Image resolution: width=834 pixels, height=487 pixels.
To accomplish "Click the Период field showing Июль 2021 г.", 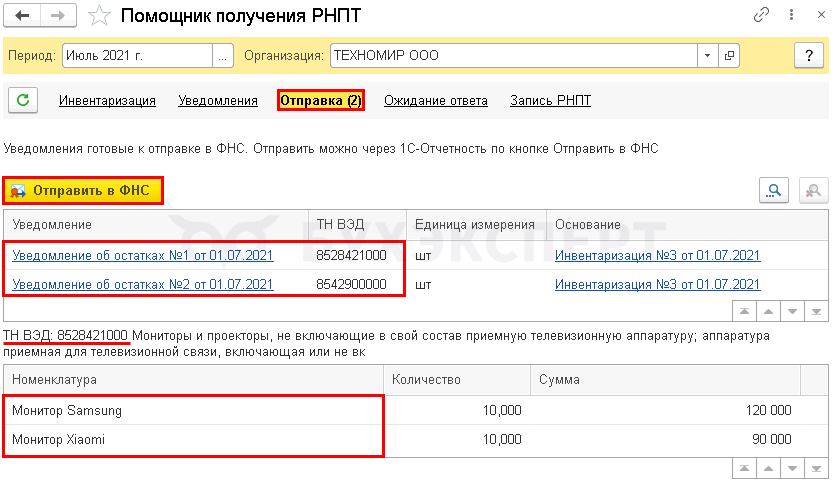I will point(137,55).
